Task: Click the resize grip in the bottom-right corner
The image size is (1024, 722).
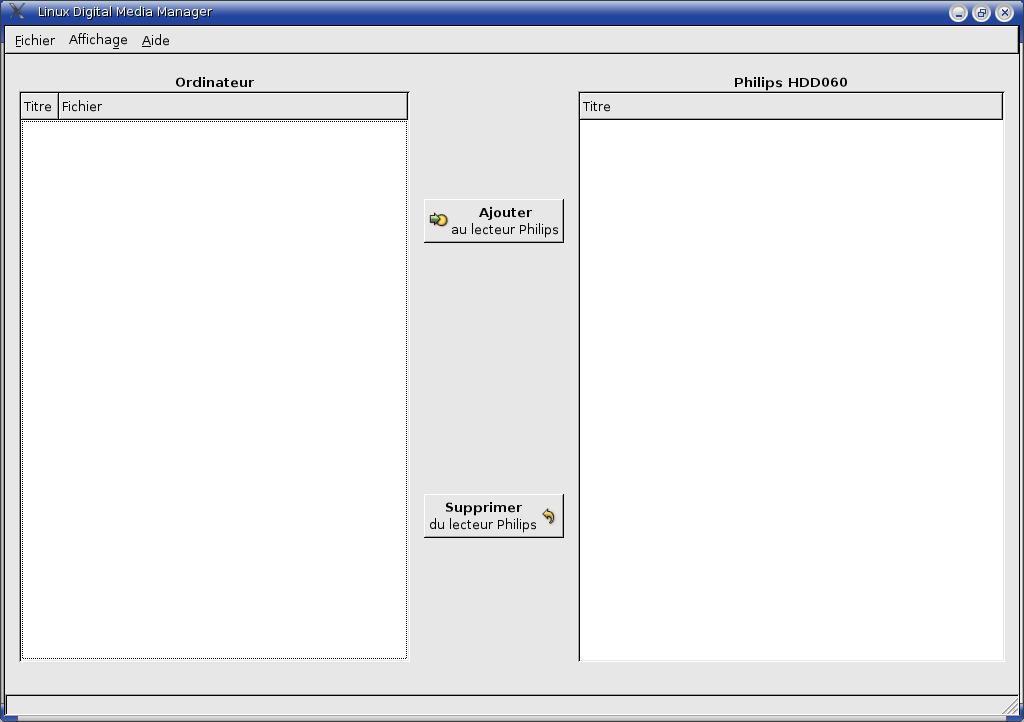Action: [1010, 707]
